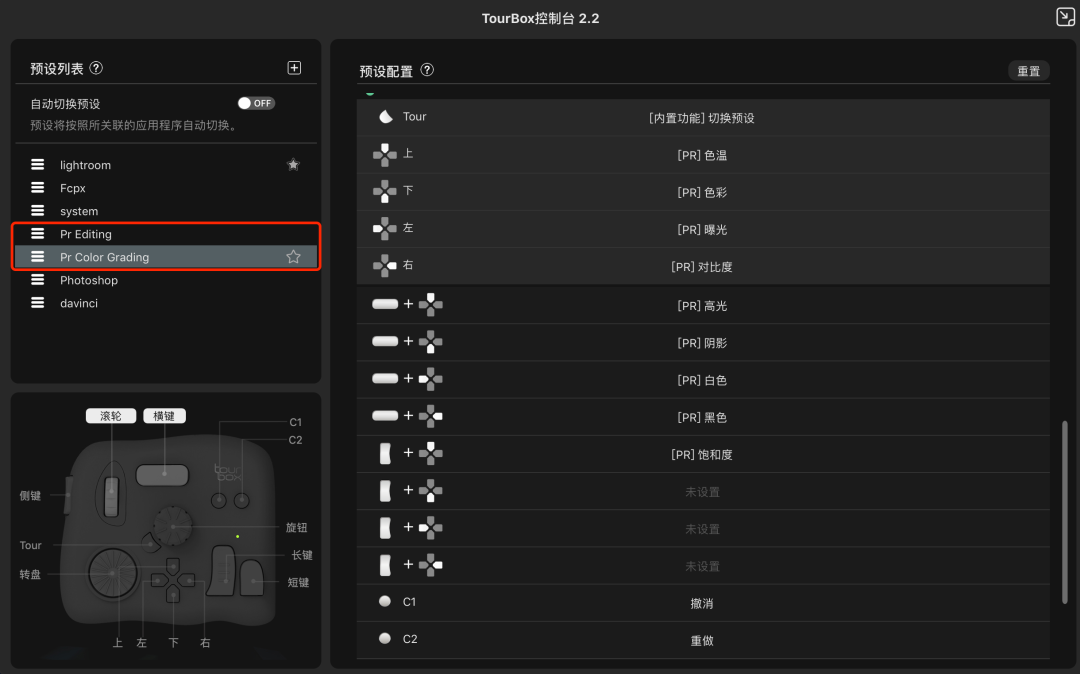
Task: Open the D-pad up setting [PR] 色温
Action: 702,156
